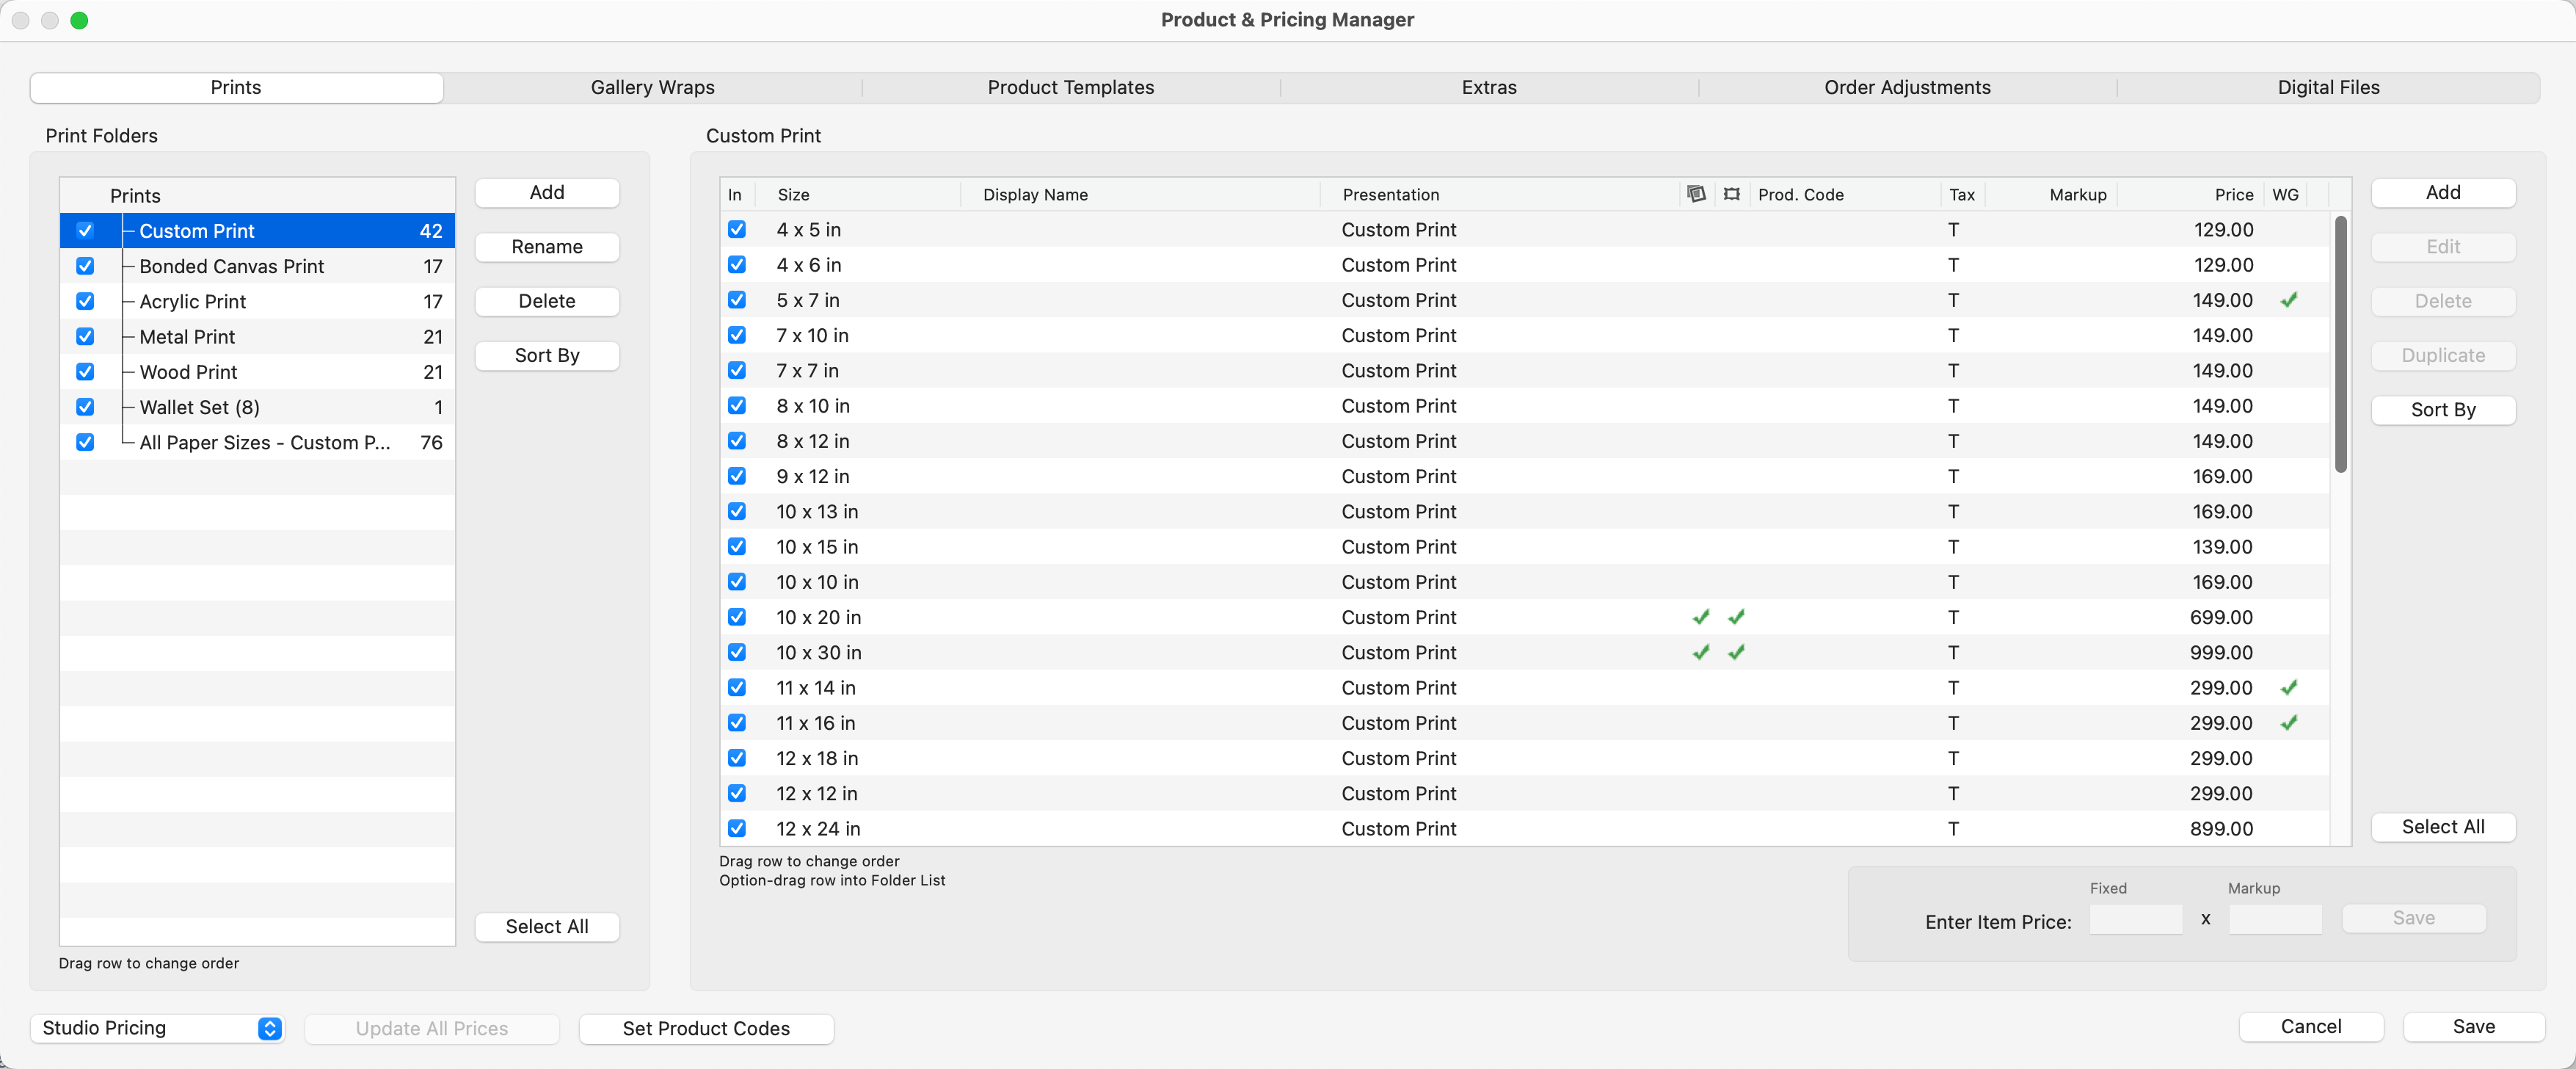This screenshot has width=2576, height=1069.
Task: Toggle the 8 x 10 in size checkbox
Action: coord(737,406)
